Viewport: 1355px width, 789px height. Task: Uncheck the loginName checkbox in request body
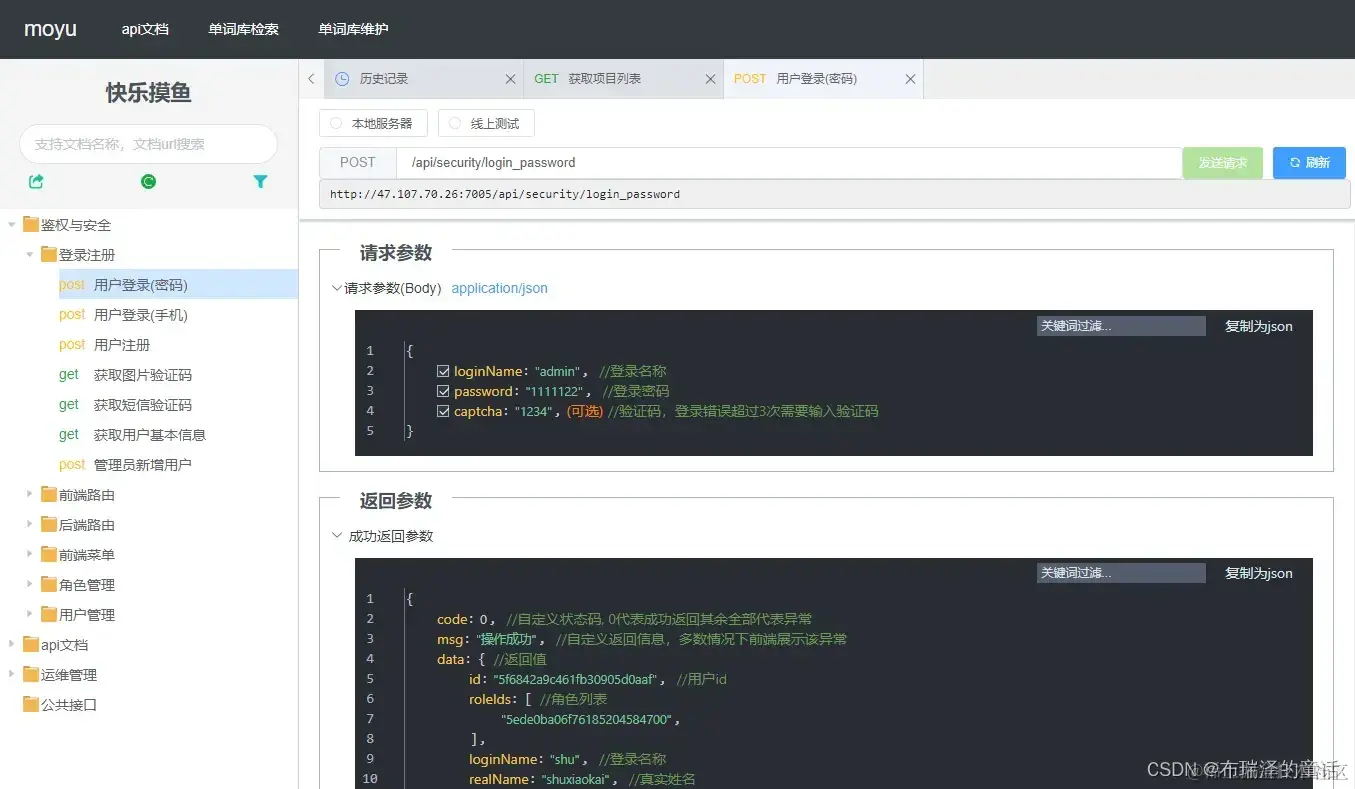click(442, 371)
